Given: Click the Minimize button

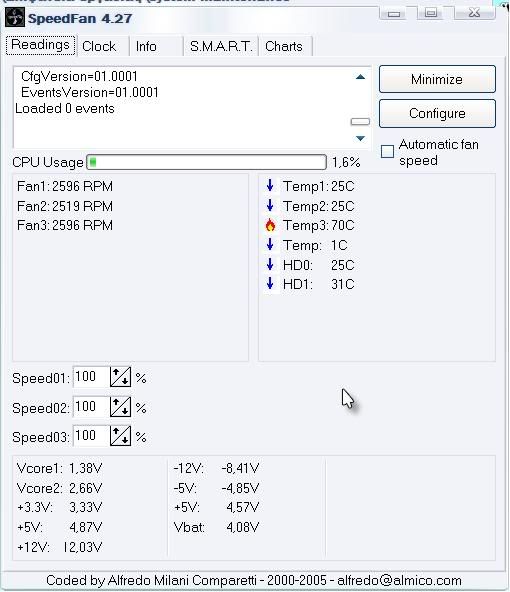Looking at the screenshot, I should pyautogui.click(x=437, y=79).
